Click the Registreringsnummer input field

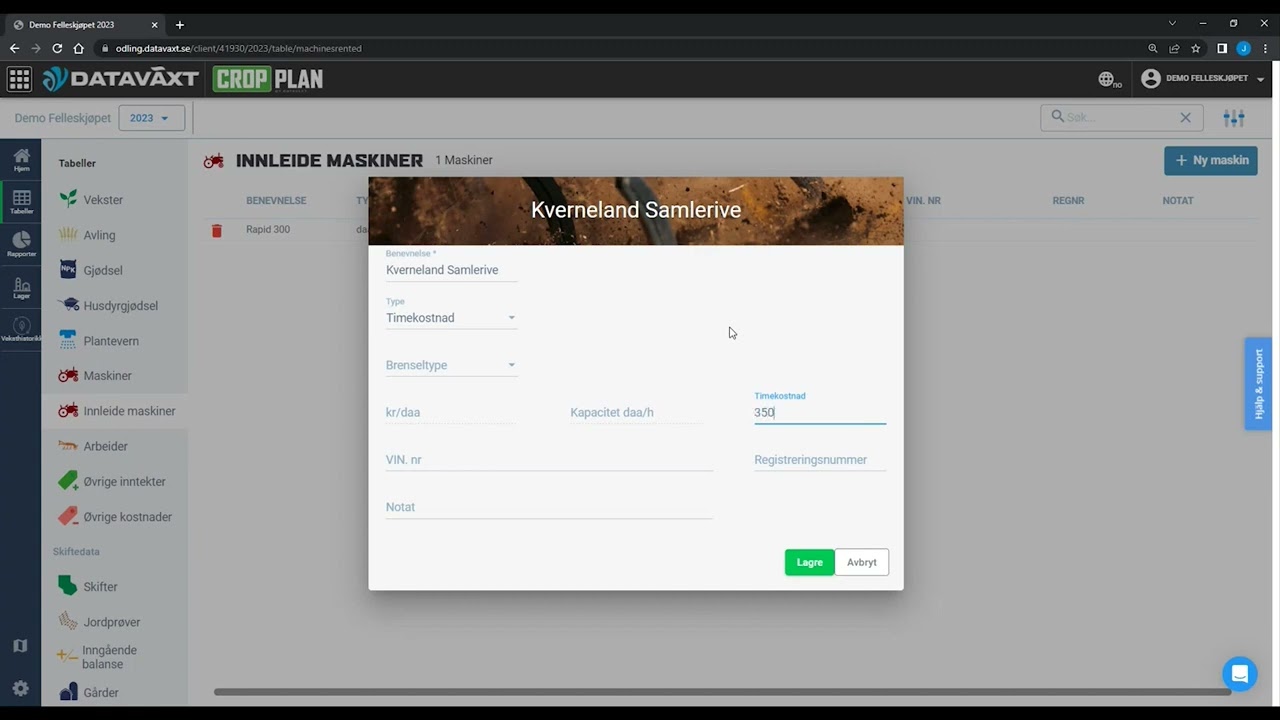[820, 460]
